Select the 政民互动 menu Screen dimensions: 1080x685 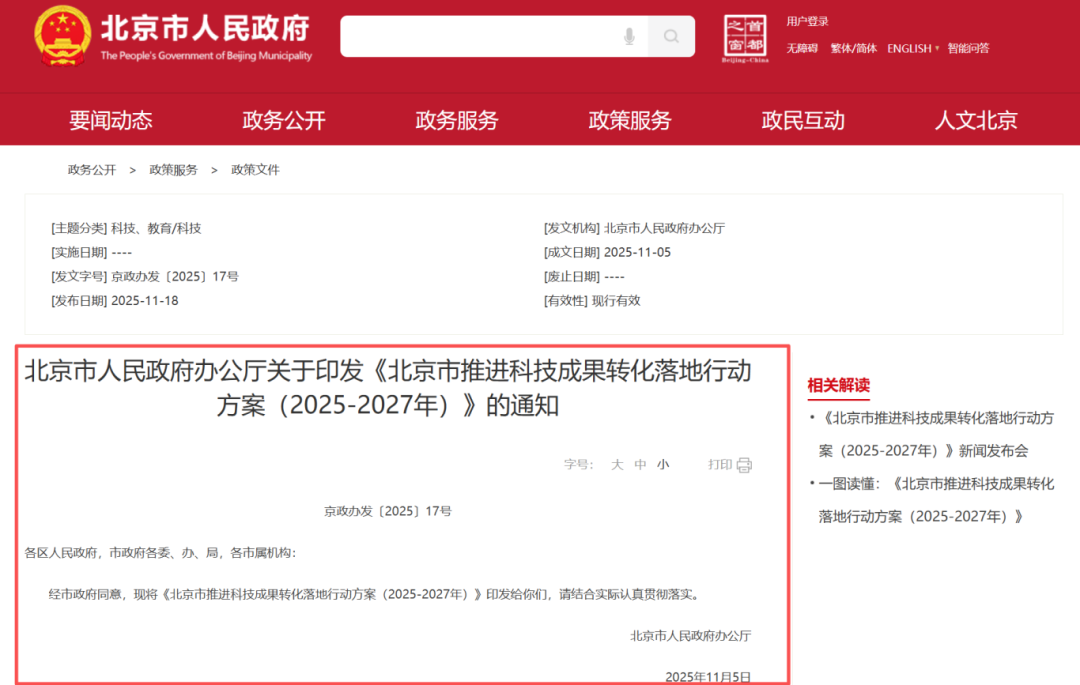[803, 120]
